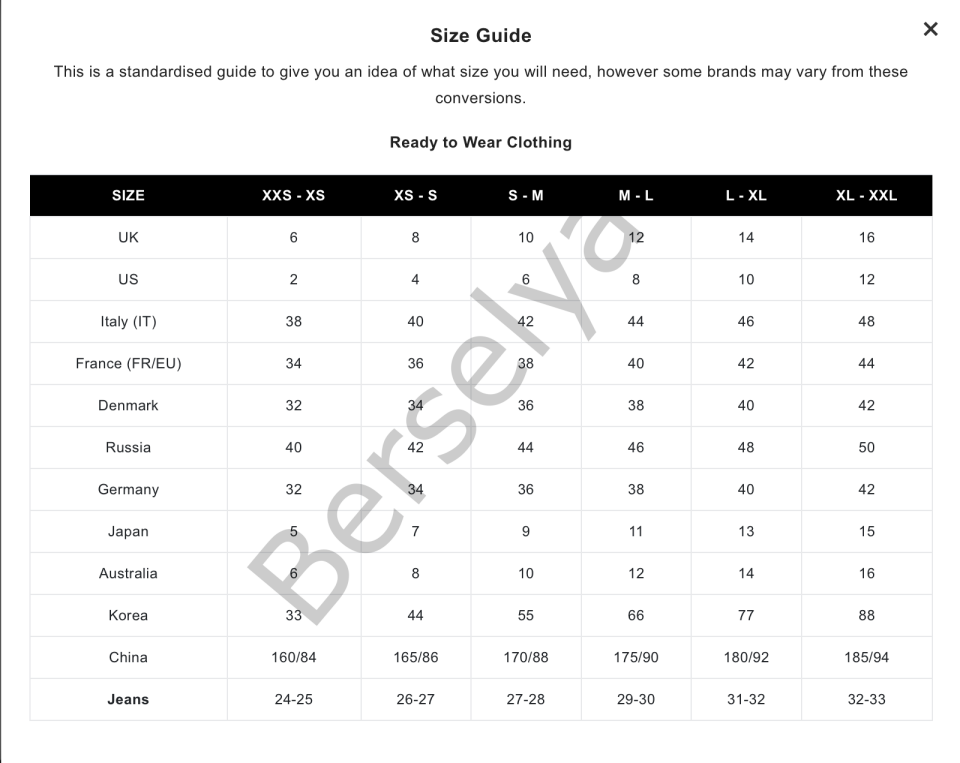
Task: Select the Jeans 29-30 size cell
Action: [x=636, y=700]
